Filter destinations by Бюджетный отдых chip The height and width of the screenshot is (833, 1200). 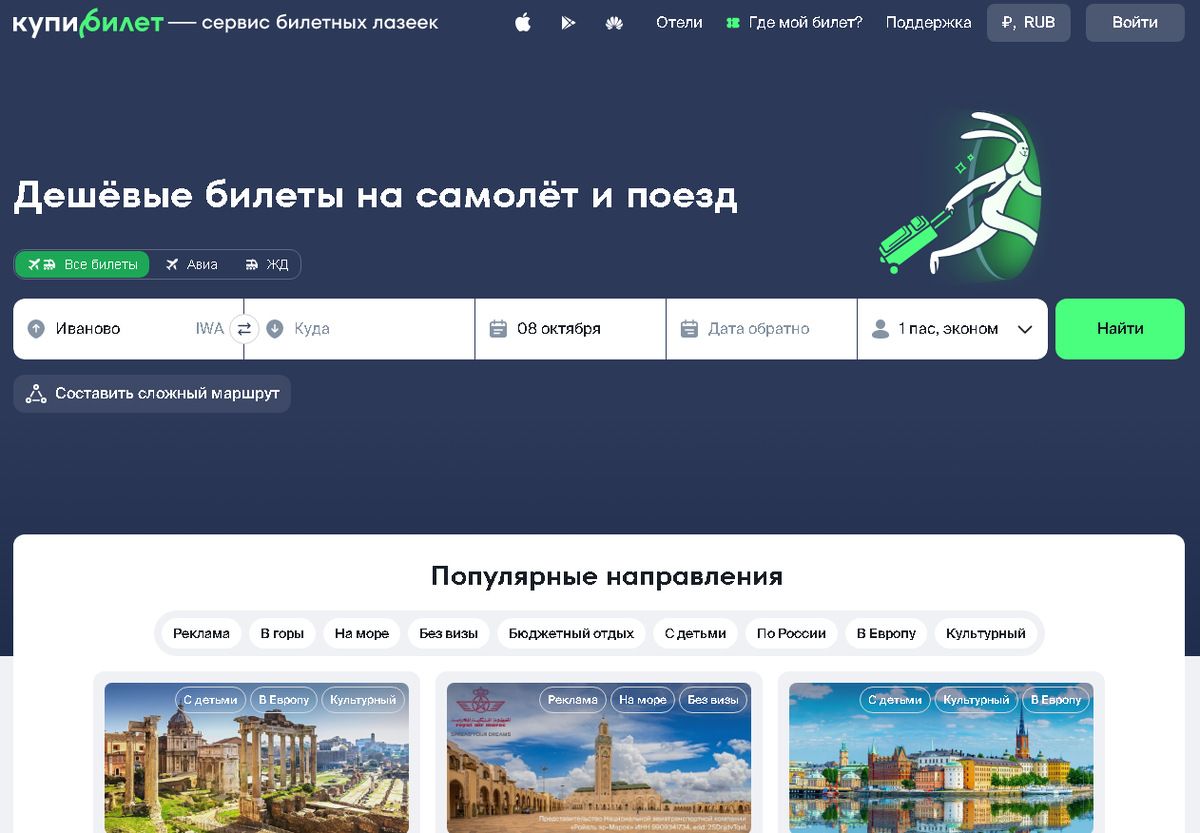coord(571,633)
